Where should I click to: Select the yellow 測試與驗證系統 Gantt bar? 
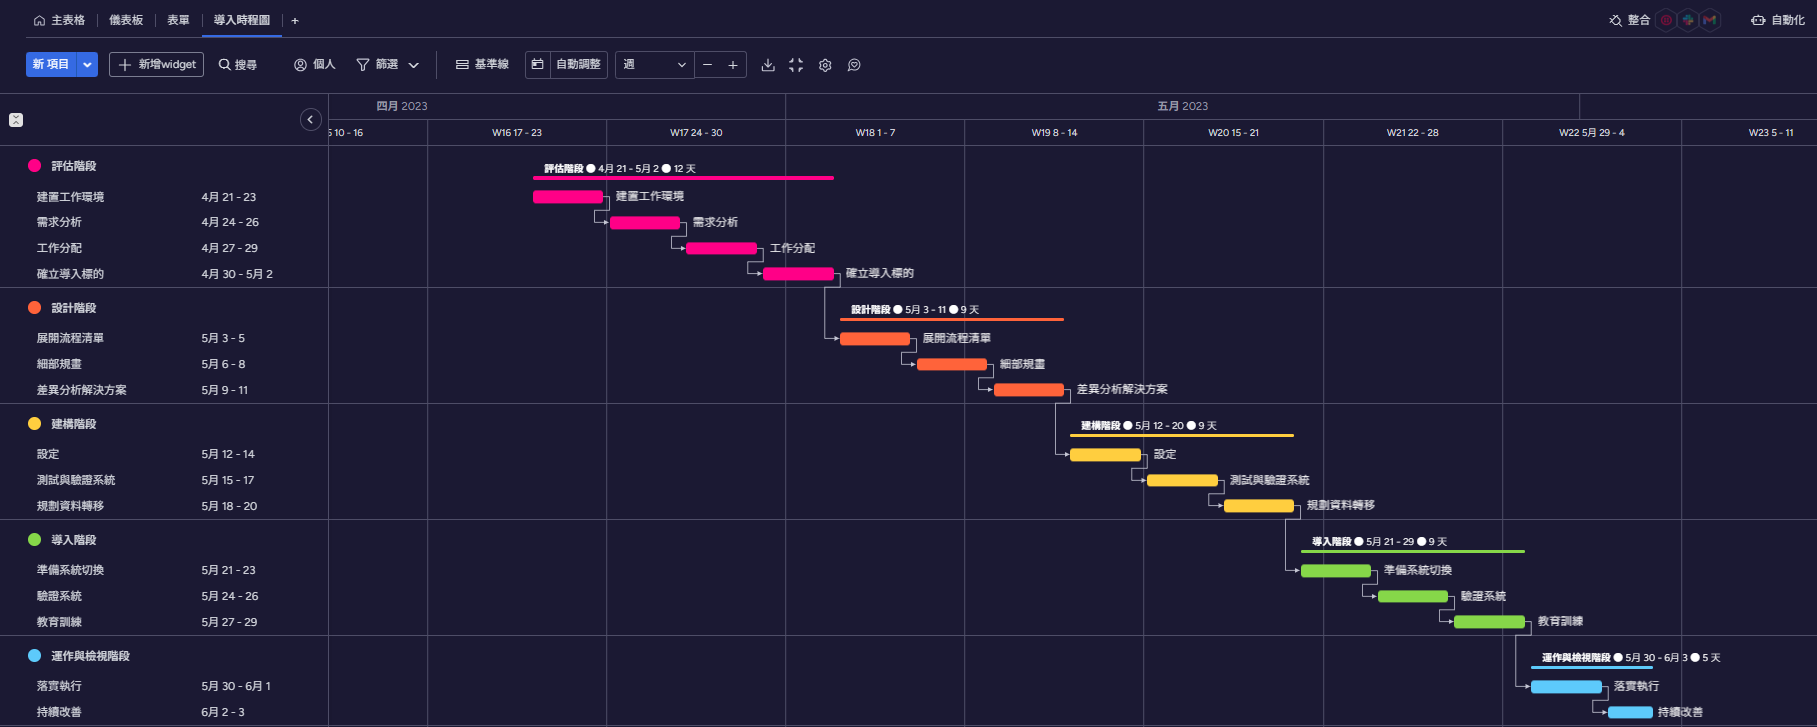tap(1182, 481)
